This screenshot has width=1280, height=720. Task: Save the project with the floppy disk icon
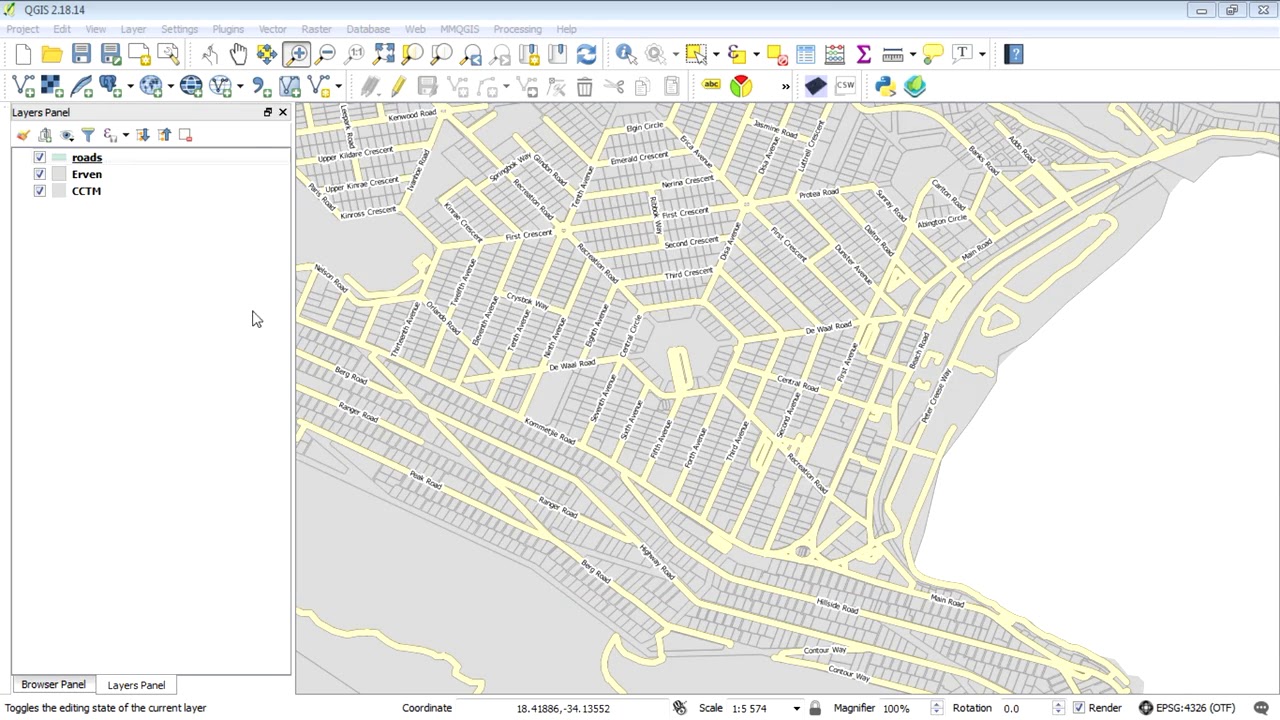pyautogui.click(x=81, y=54)
